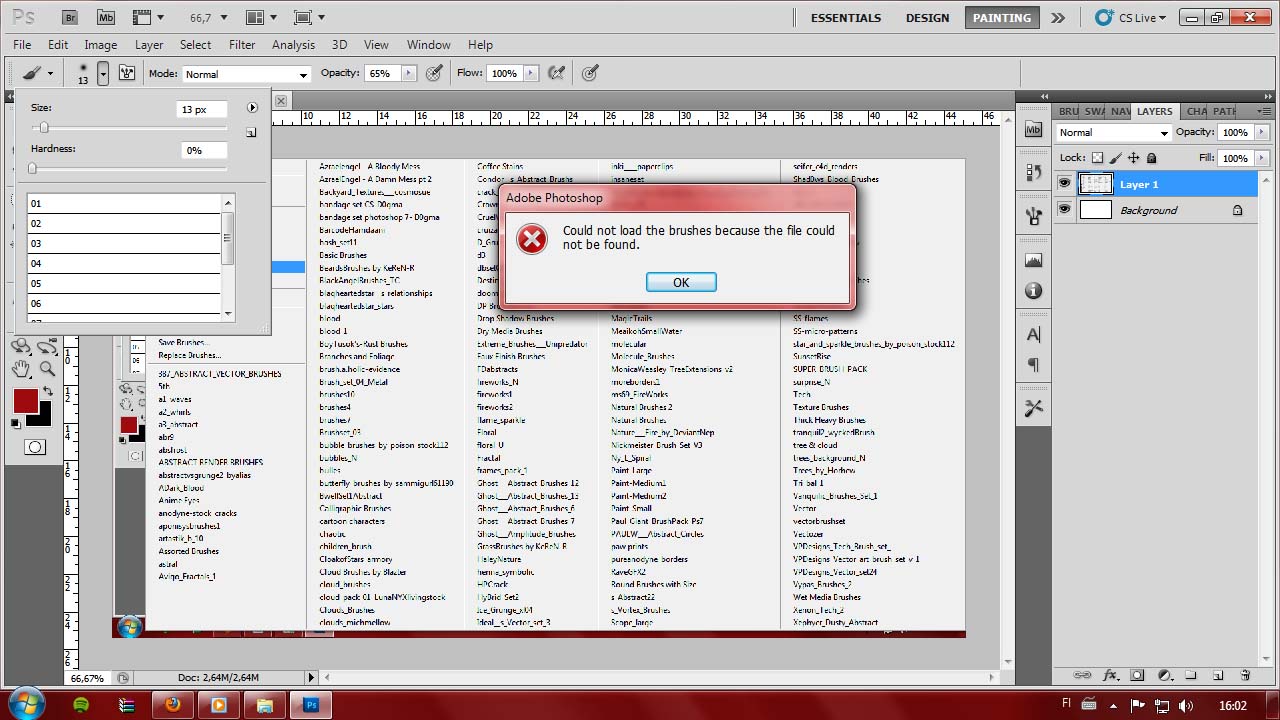Open the Brush Preset picker arrow

(103, 74)
